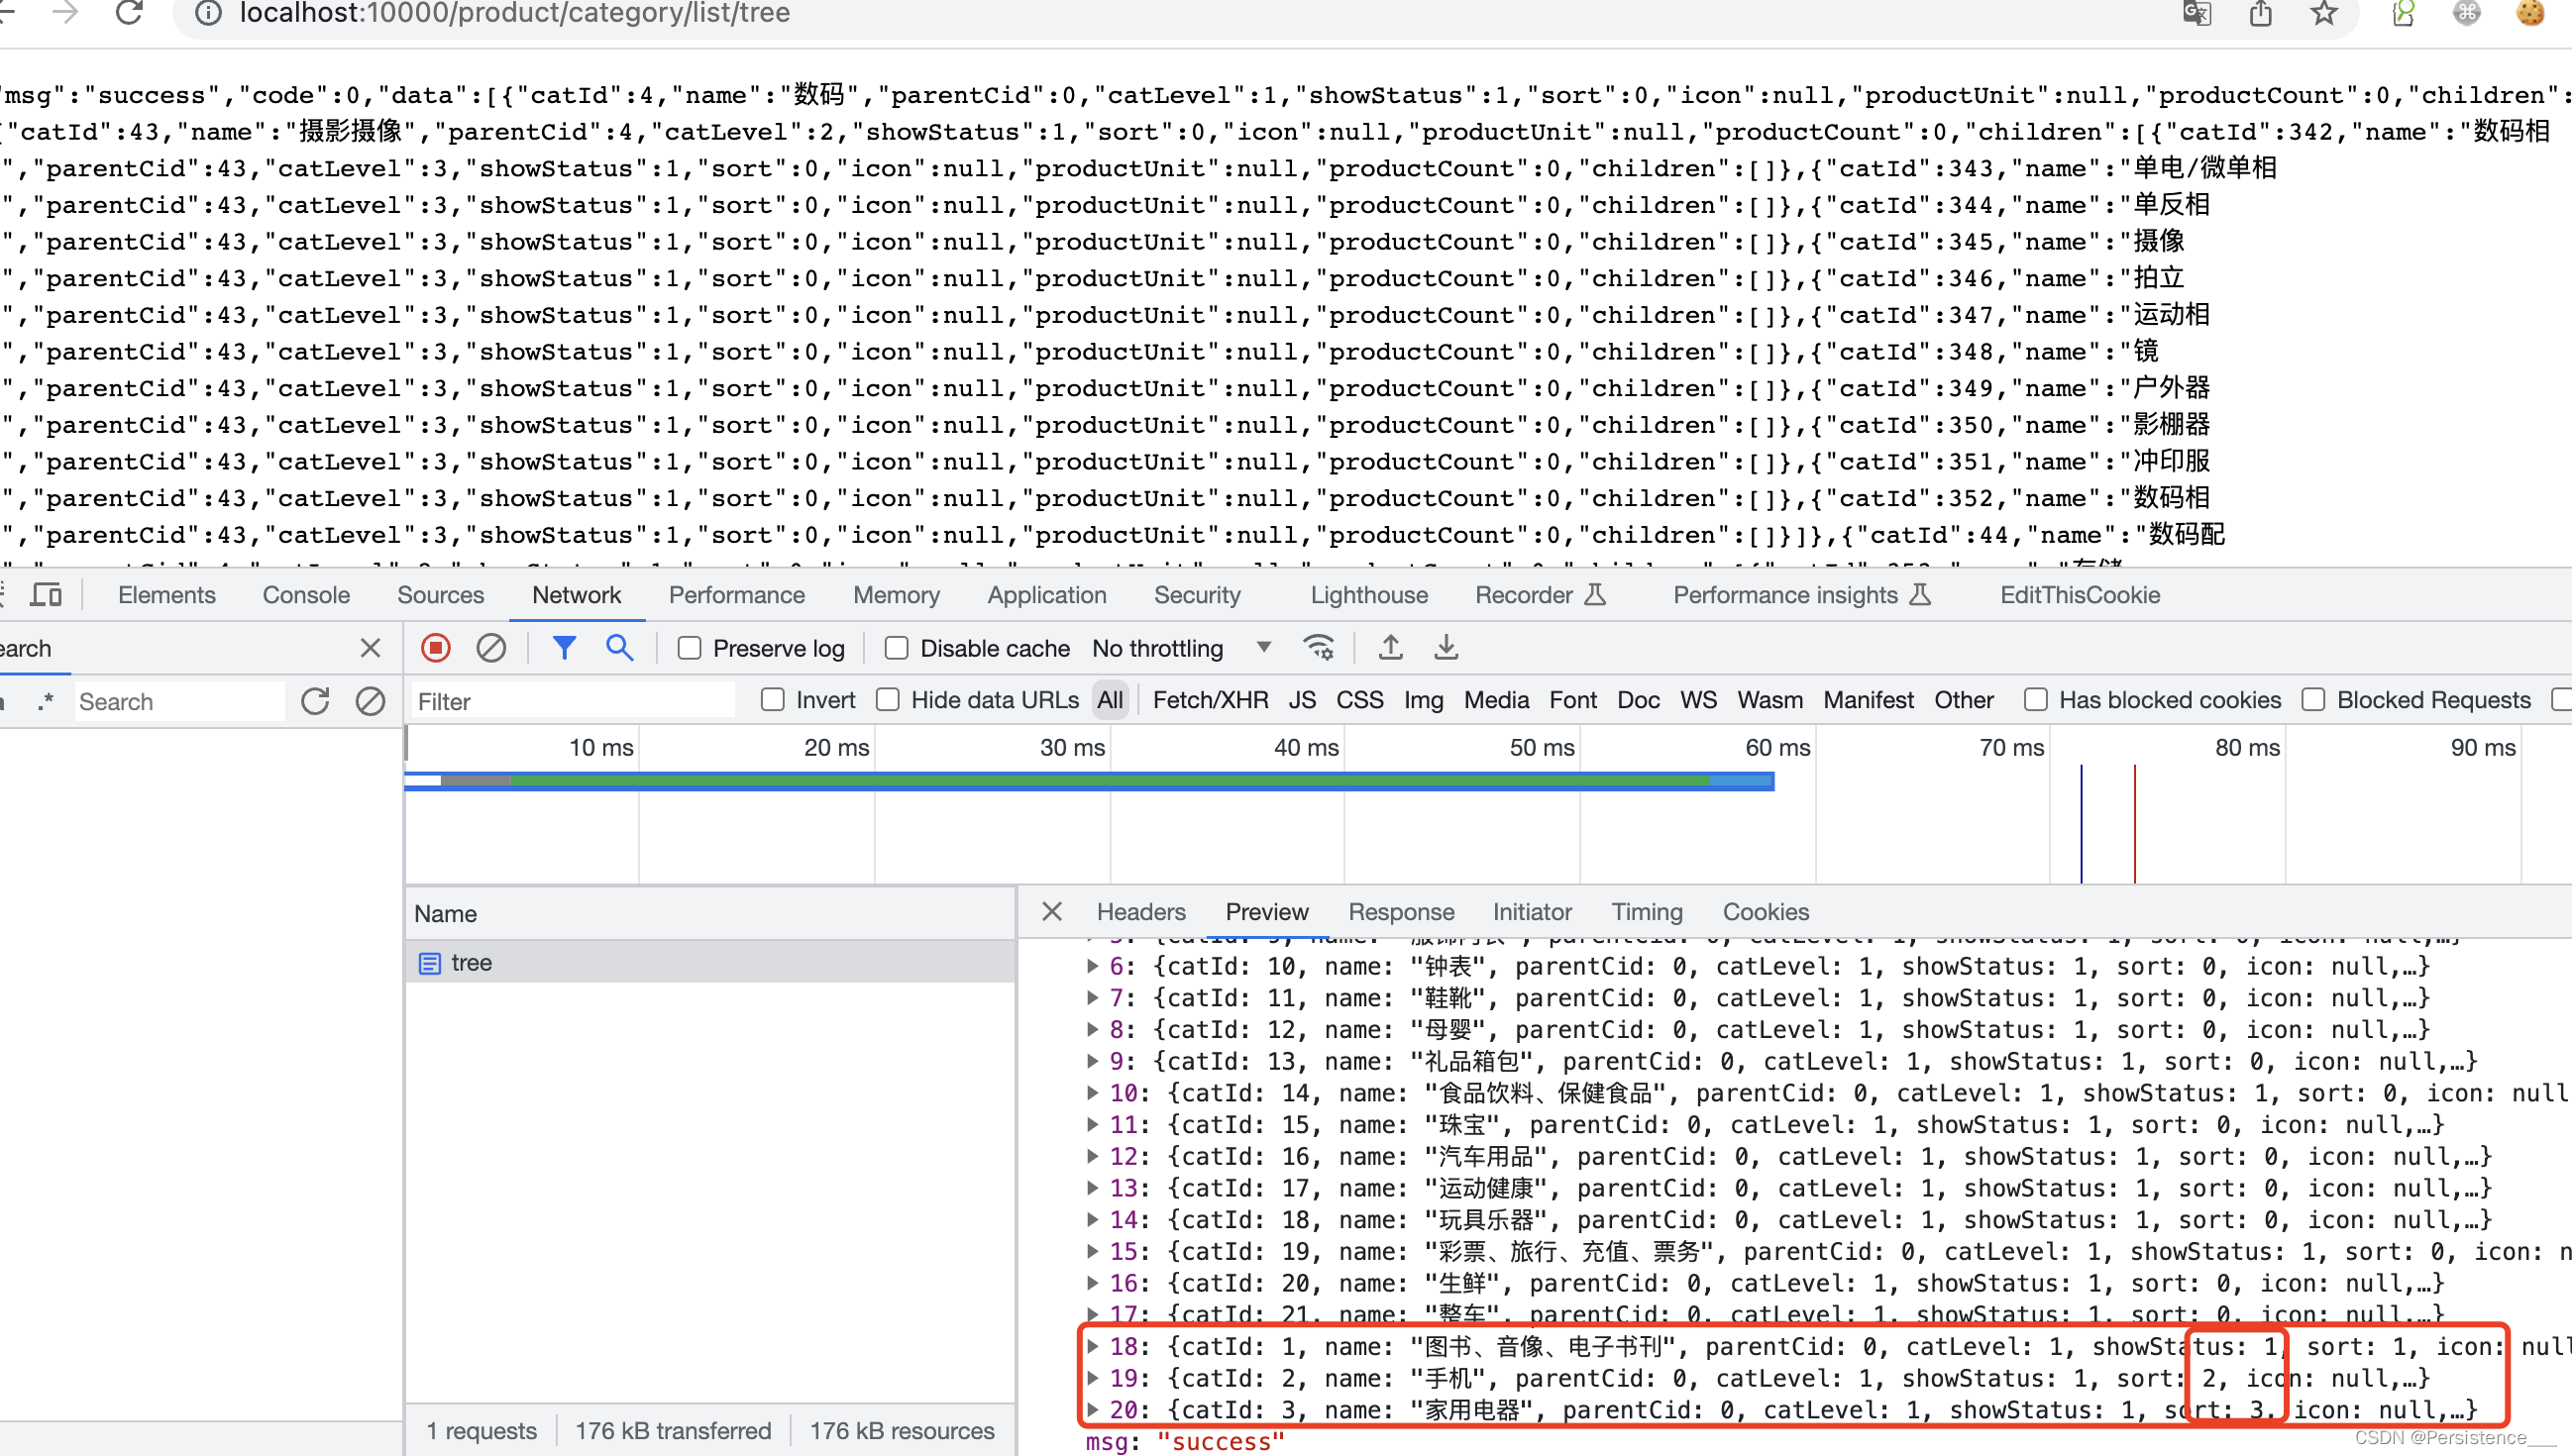Filter requests by CSS type
Screen dimensions: 2572x1456
click(1360, 700)
